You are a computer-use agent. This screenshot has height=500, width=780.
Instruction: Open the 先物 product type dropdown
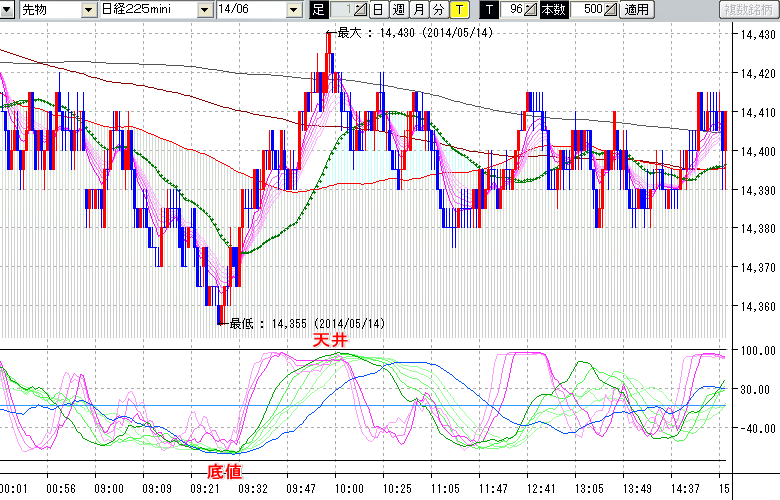pos(89,10)
